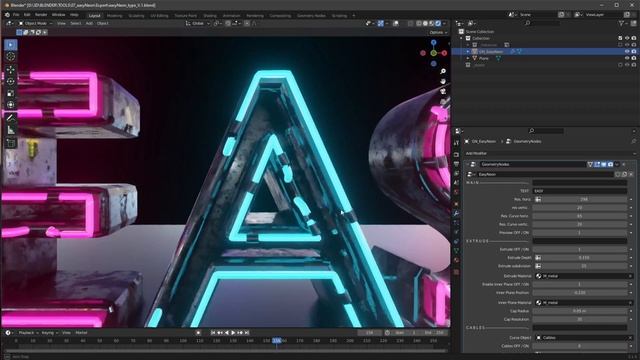Open the Physics properties tab icon
This screenshot has height=360, width=640.
456,232
